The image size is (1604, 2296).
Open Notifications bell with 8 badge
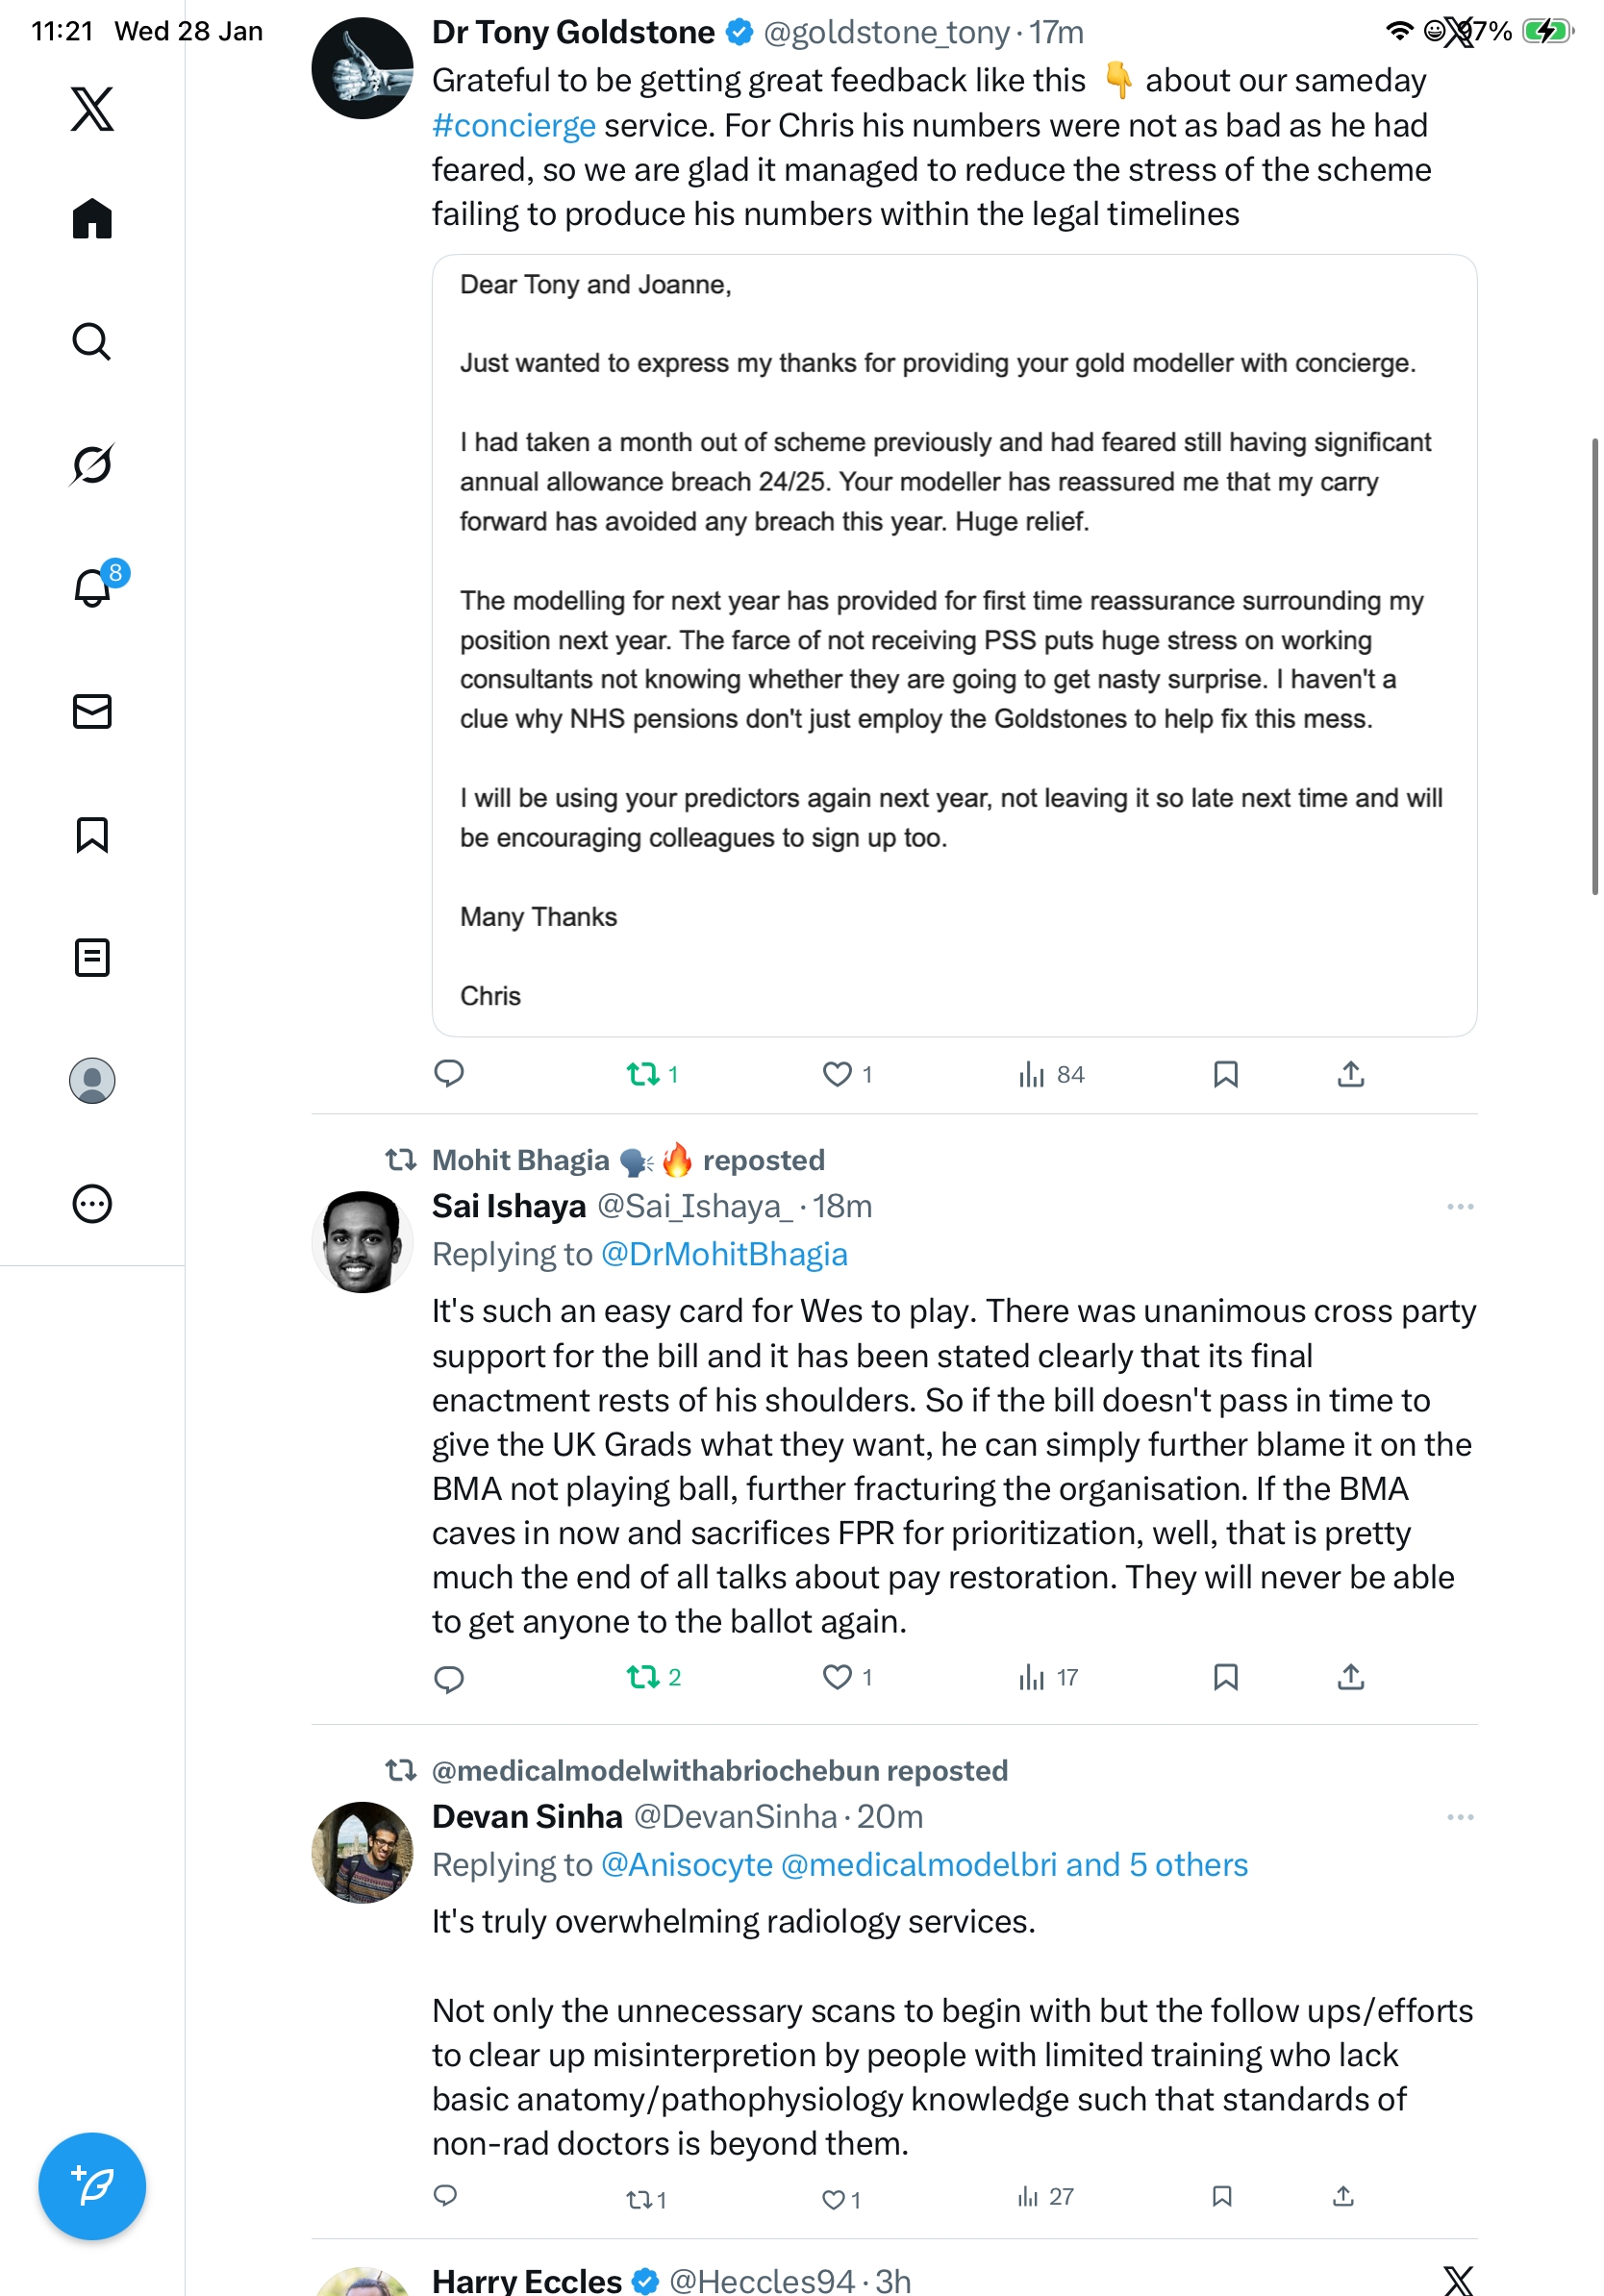(x=92, y=587)
